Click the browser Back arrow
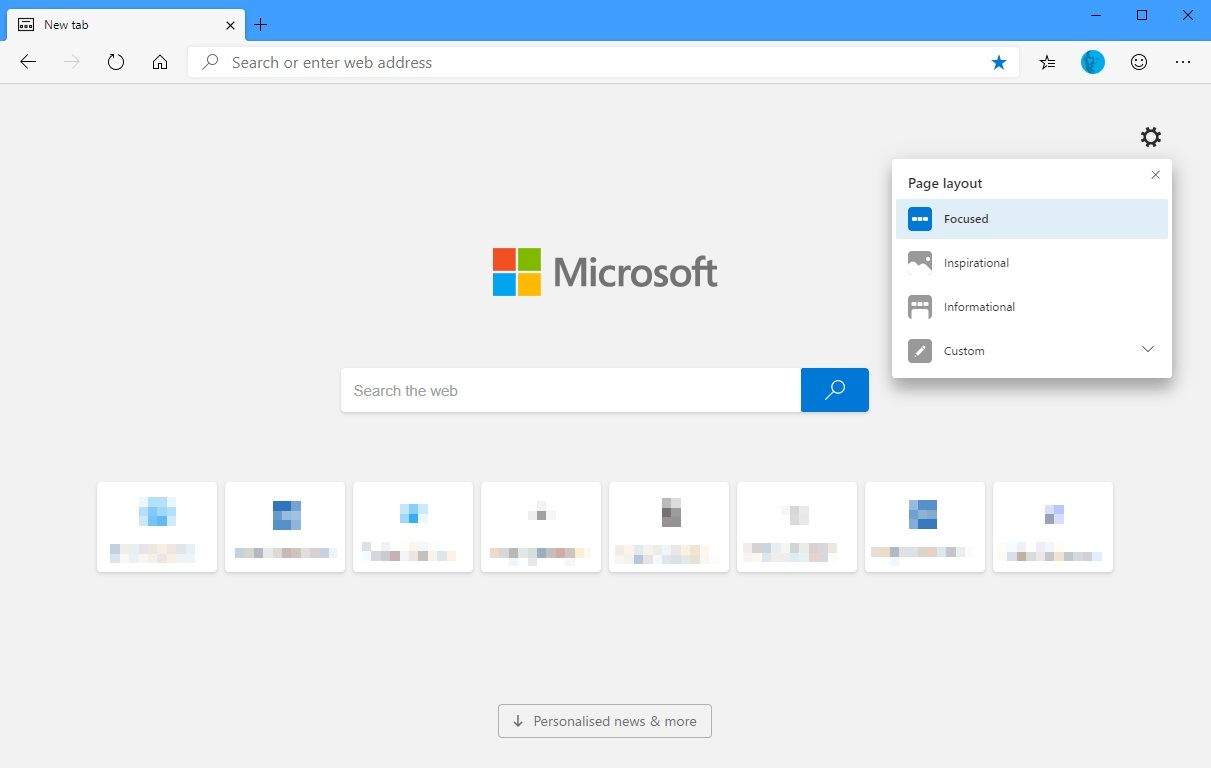This screenshot has width=1211, height=768. coord(28,62)
